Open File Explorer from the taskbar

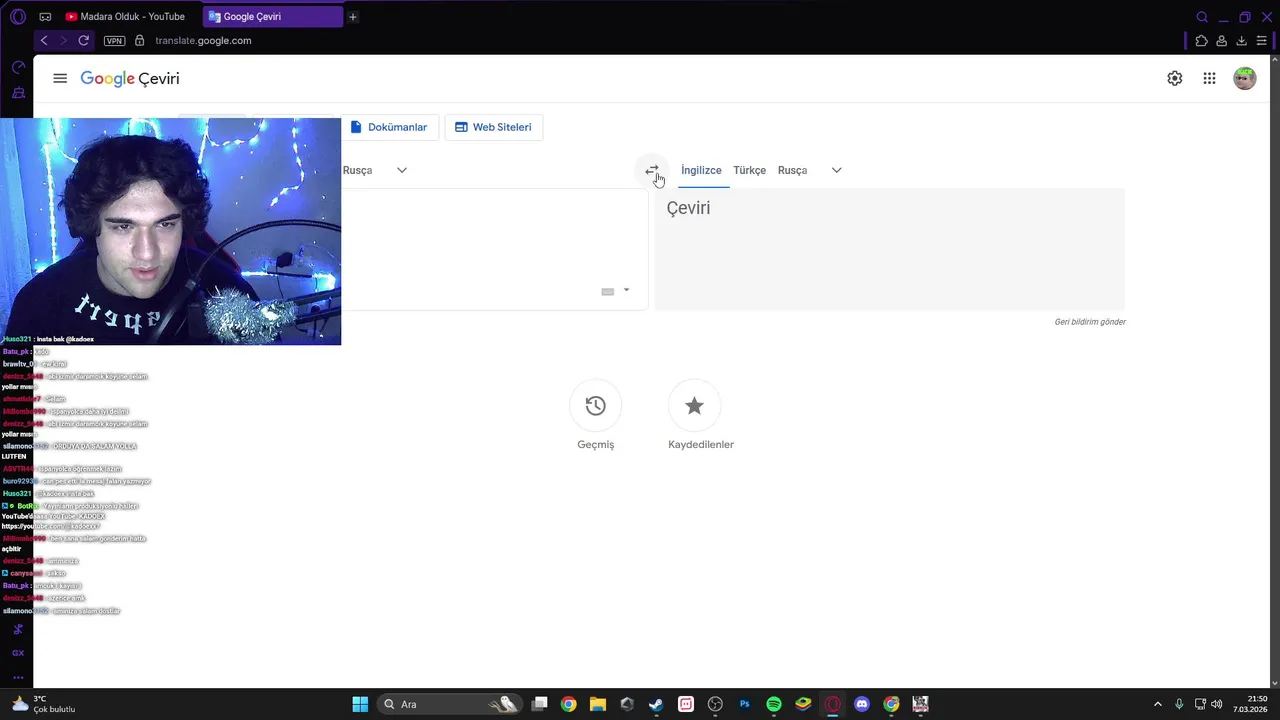[x=598, y=704]
